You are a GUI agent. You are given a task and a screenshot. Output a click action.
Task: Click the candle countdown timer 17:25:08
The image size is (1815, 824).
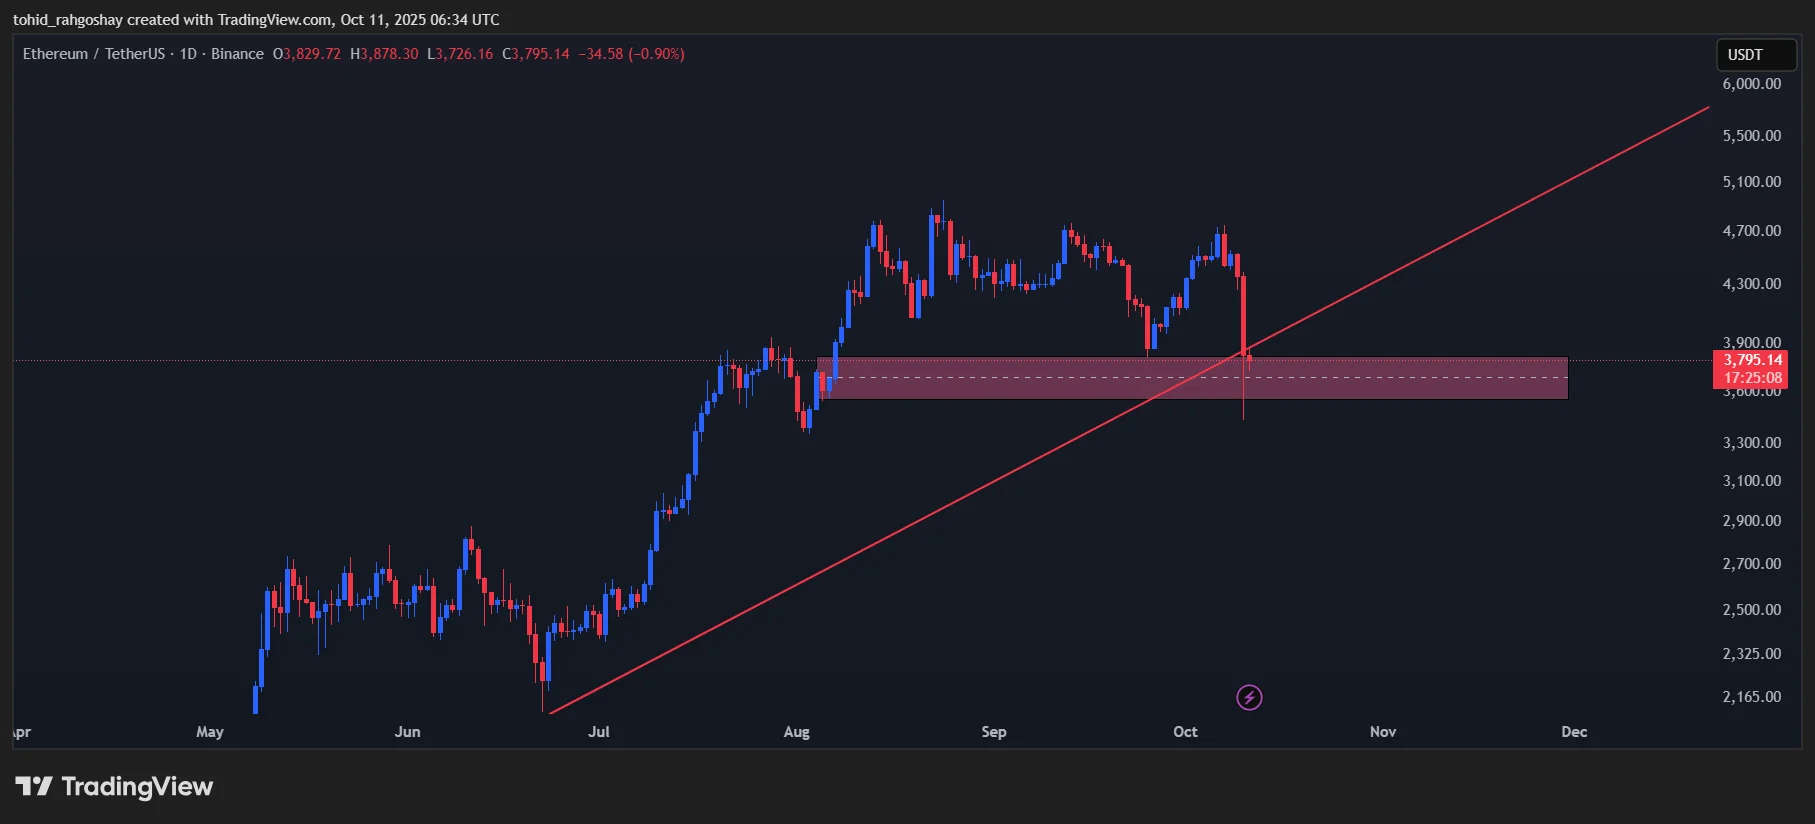point(1752,378)
